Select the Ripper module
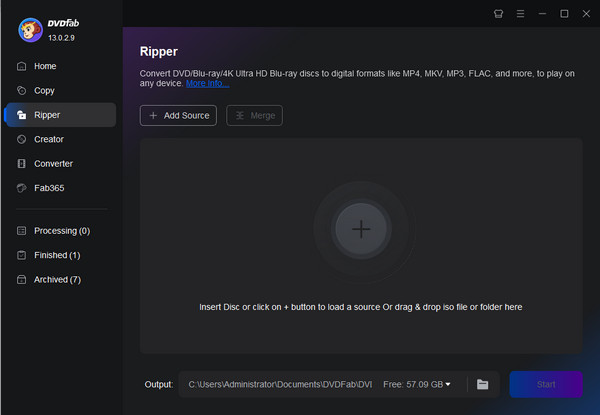Image resolution: width=600 pixels, height=415 pixels. click(61, 115)
